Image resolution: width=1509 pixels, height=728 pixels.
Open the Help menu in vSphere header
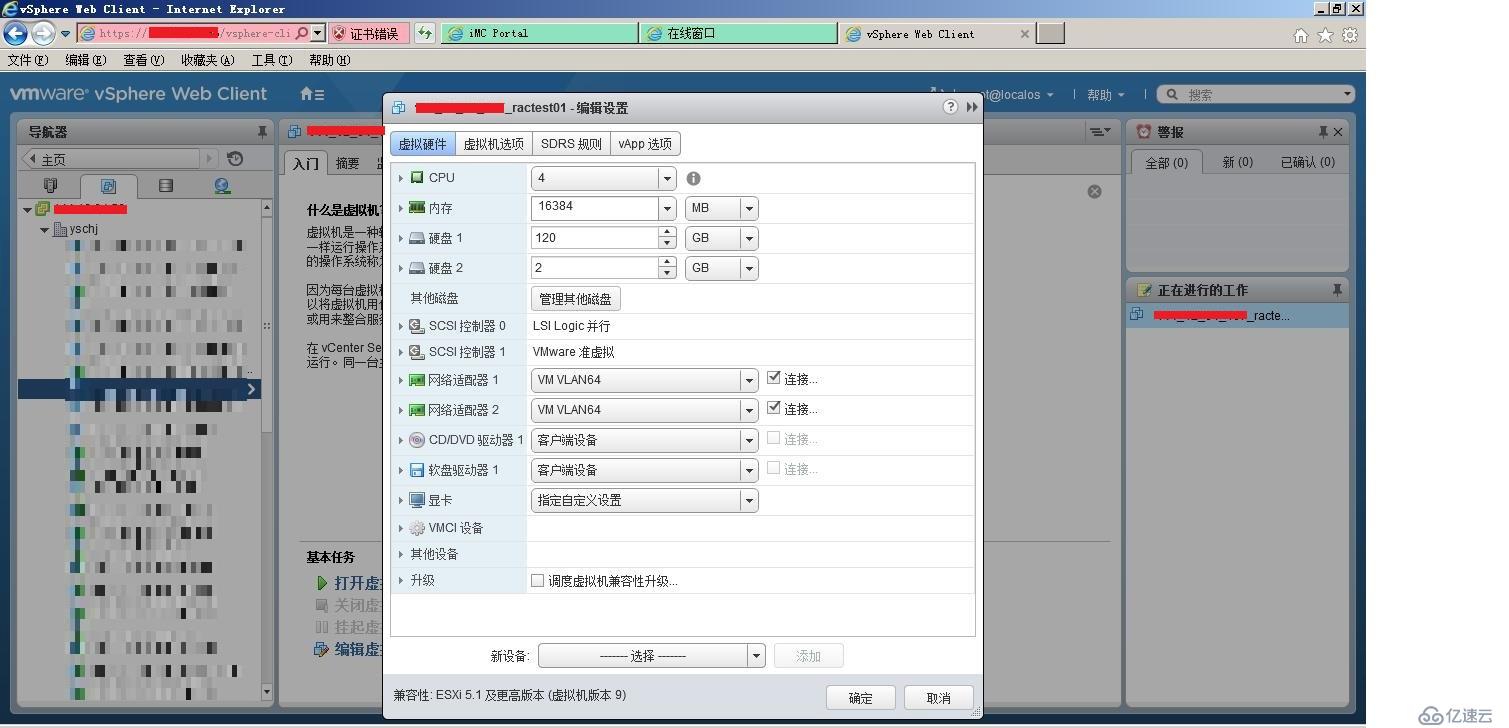[1105, 94]
